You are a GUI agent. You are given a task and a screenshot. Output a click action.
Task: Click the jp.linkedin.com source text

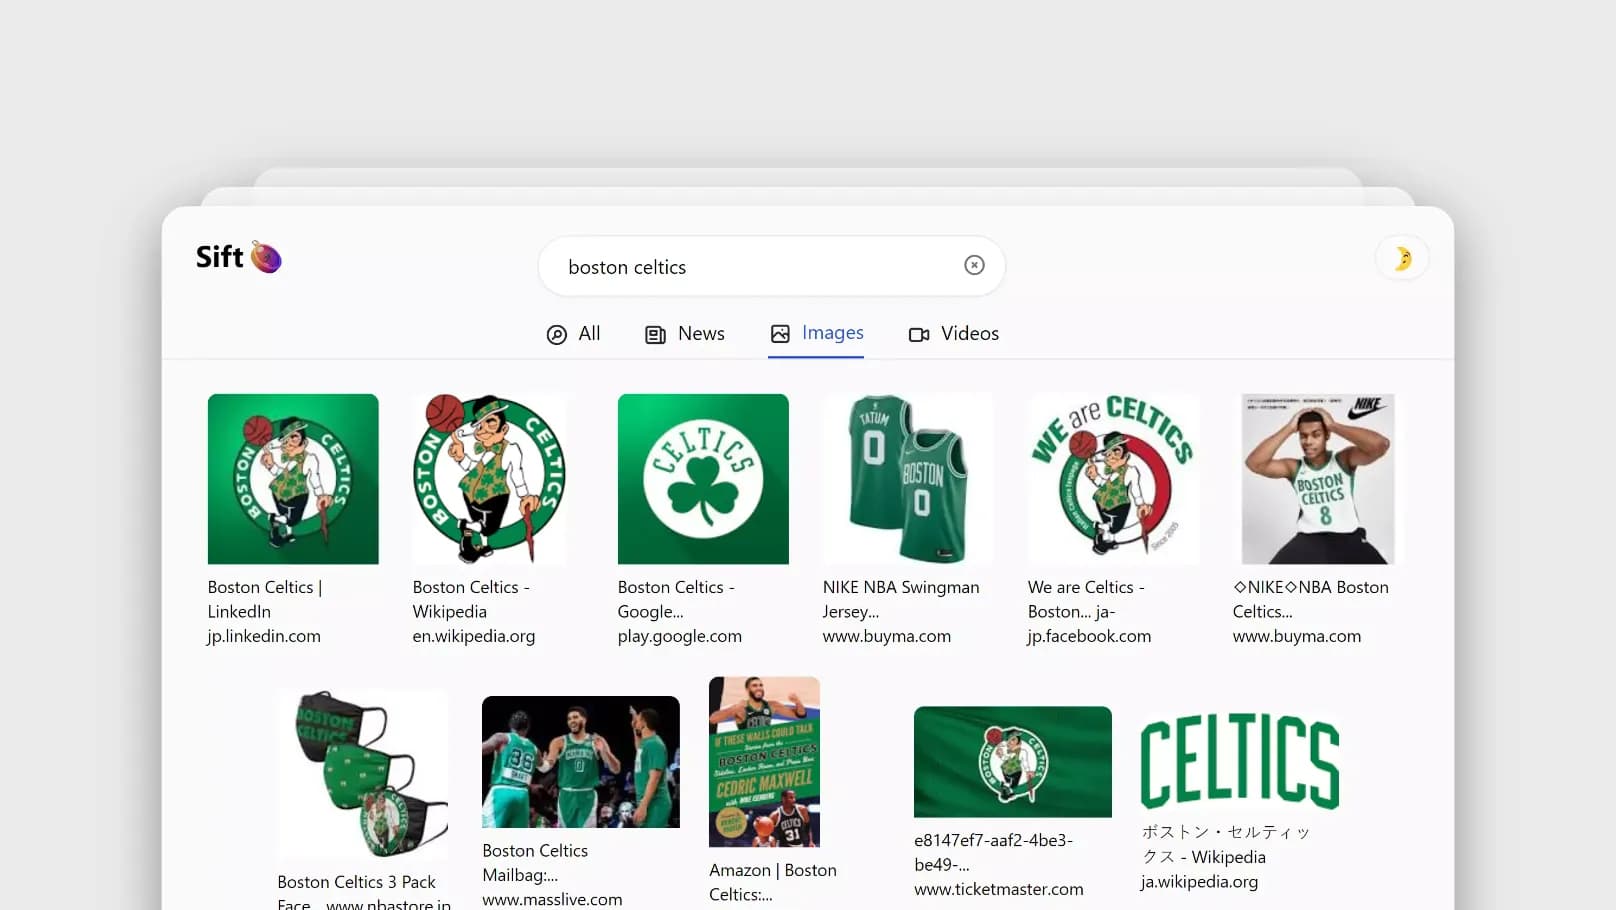[264, 636]
